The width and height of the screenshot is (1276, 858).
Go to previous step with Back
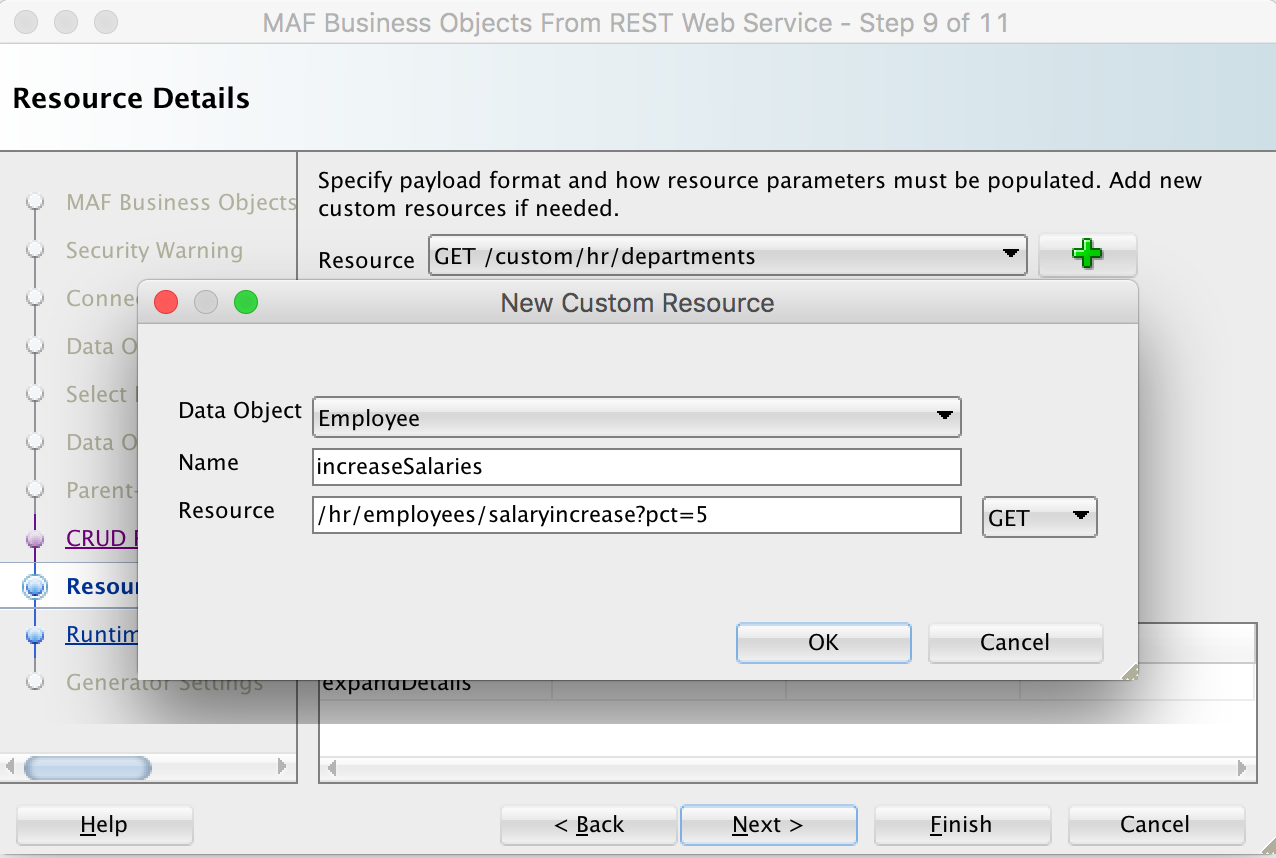[x=590, y=825]
